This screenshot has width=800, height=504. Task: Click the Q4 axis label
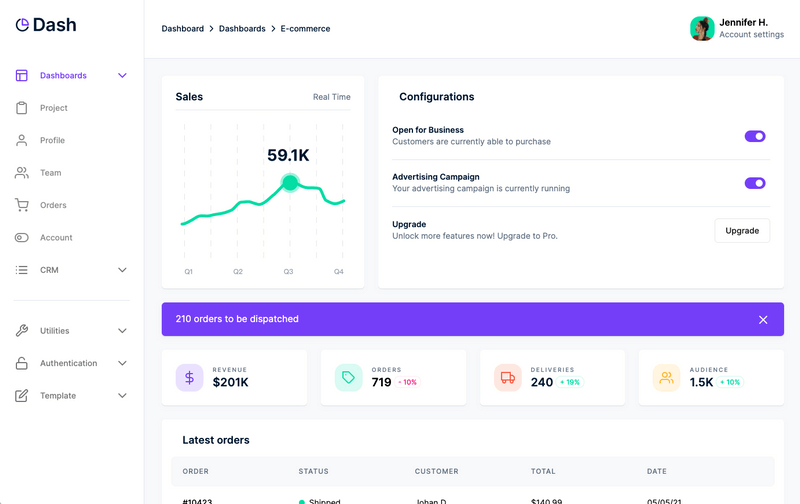(339, 271)
